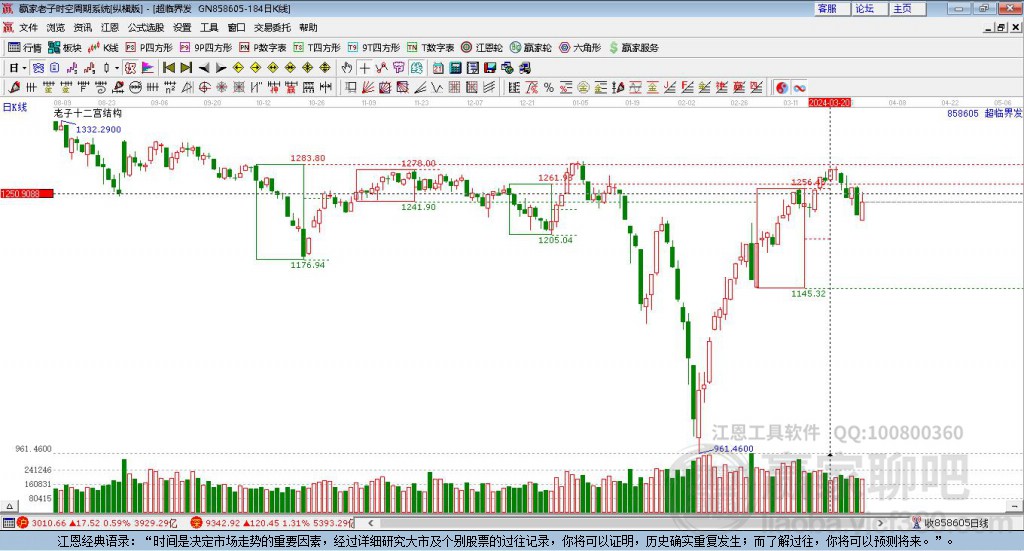1024x551 pixels.
Task: Launch the 江恩轮 Gann wheel
Action: tap(482, 48)
